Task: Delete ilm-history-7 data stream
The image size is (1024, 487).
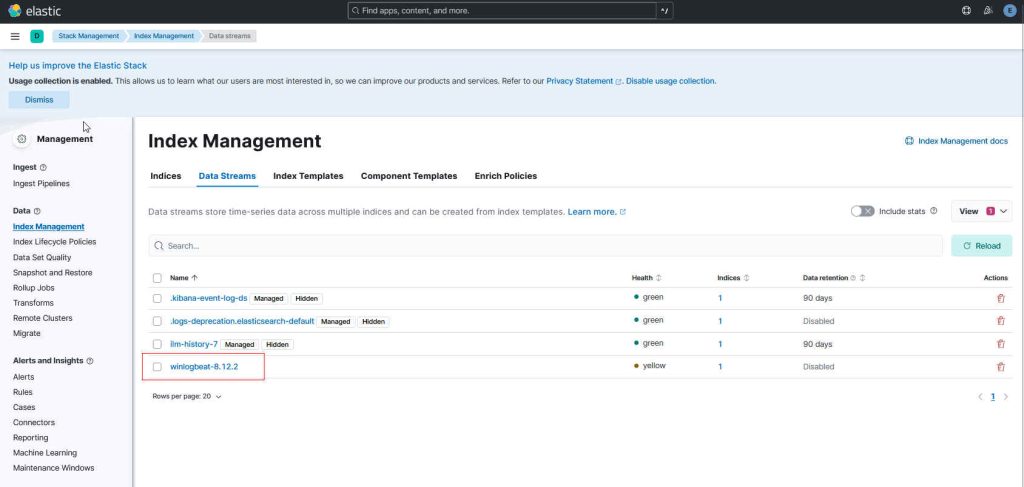Action: 1000,344
